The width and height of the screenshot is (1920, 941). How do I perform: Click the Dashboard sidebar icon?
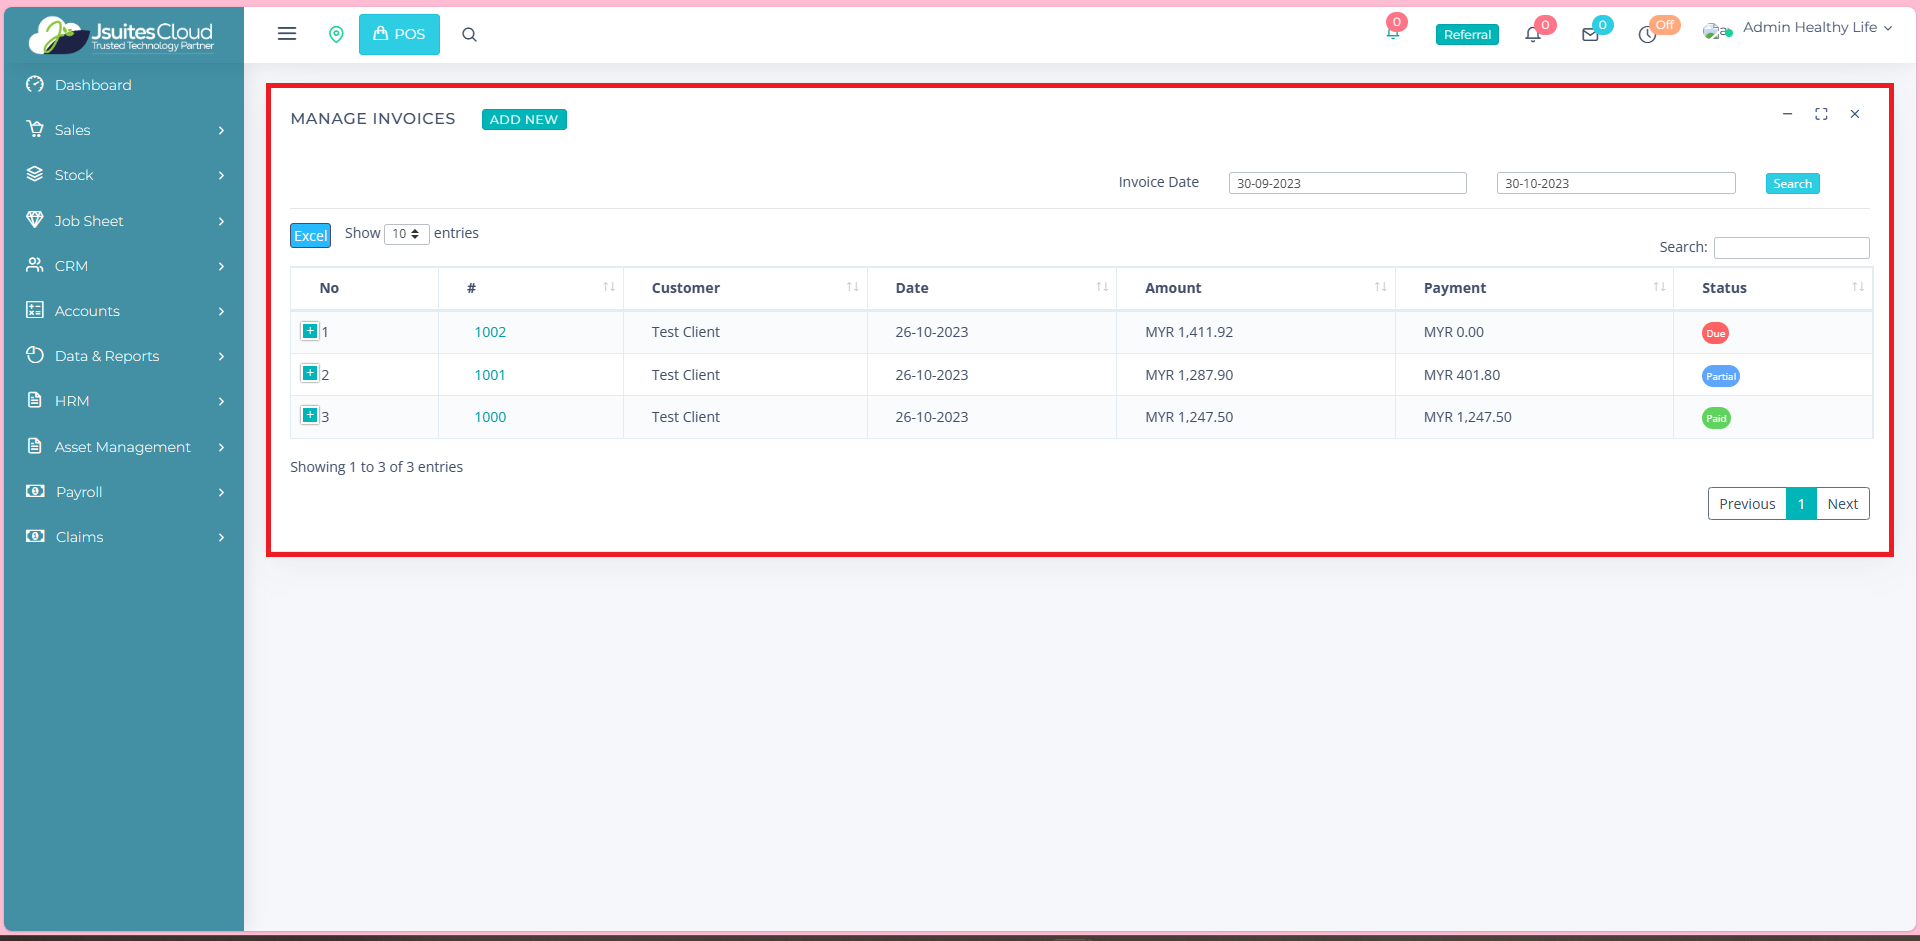35,85
